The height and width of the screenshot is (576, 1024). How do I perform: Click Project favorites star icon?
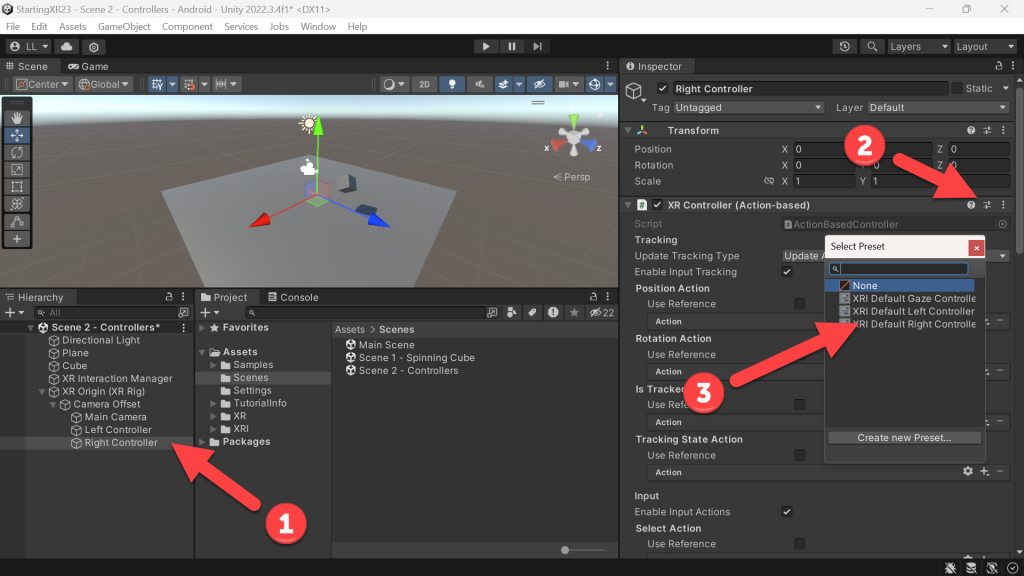coord(574,313)
